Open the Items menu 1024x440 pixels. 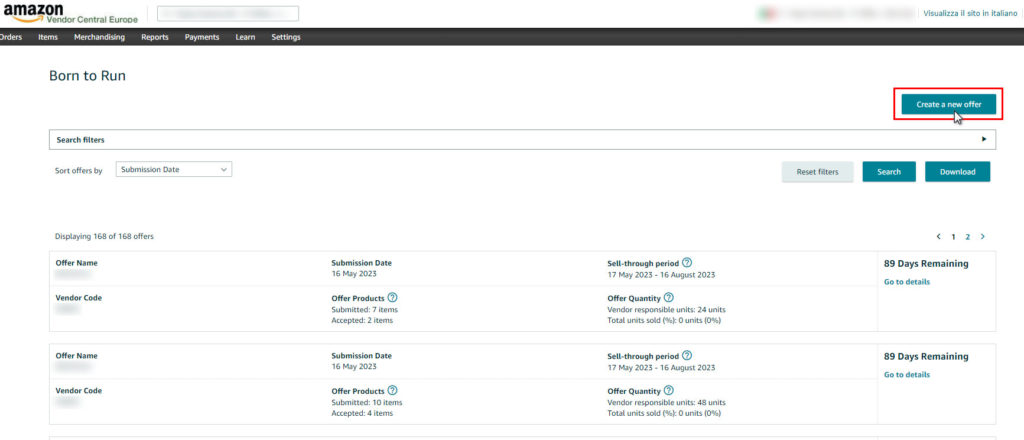[x=48, y=37]
